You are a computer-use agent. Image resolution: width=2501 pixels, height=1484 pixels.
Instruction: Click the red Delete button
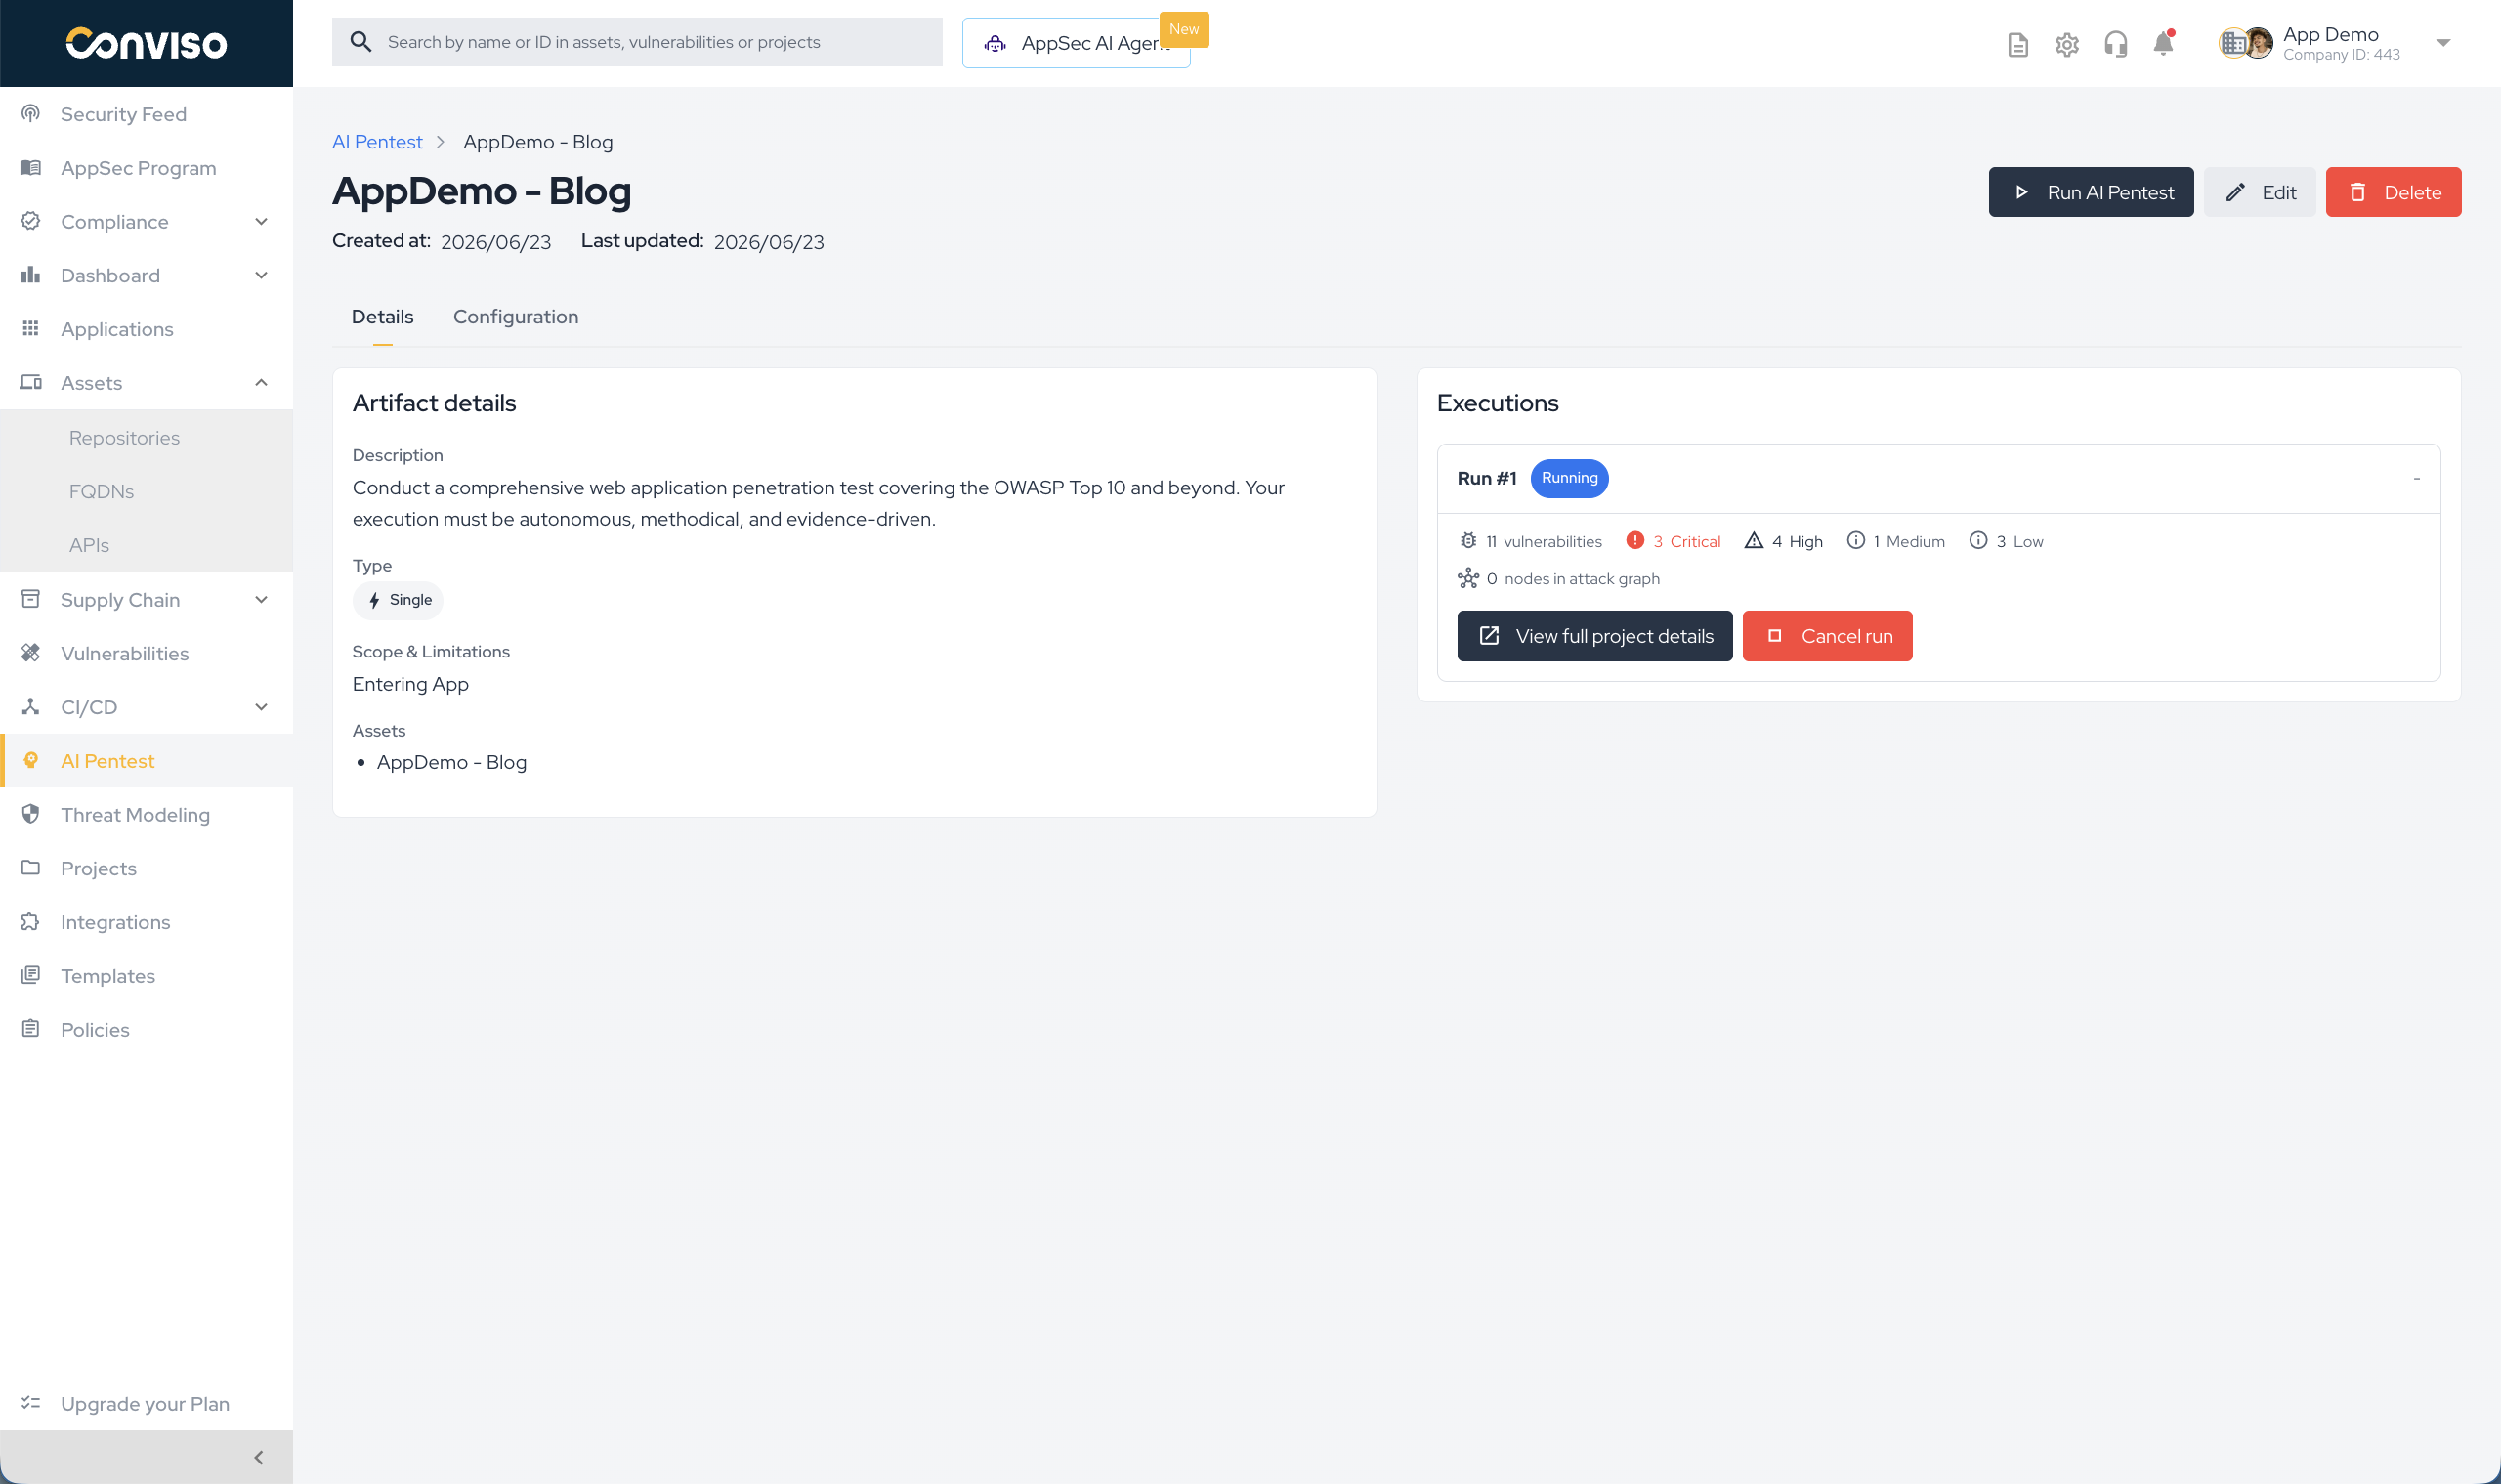[2392, 192]
